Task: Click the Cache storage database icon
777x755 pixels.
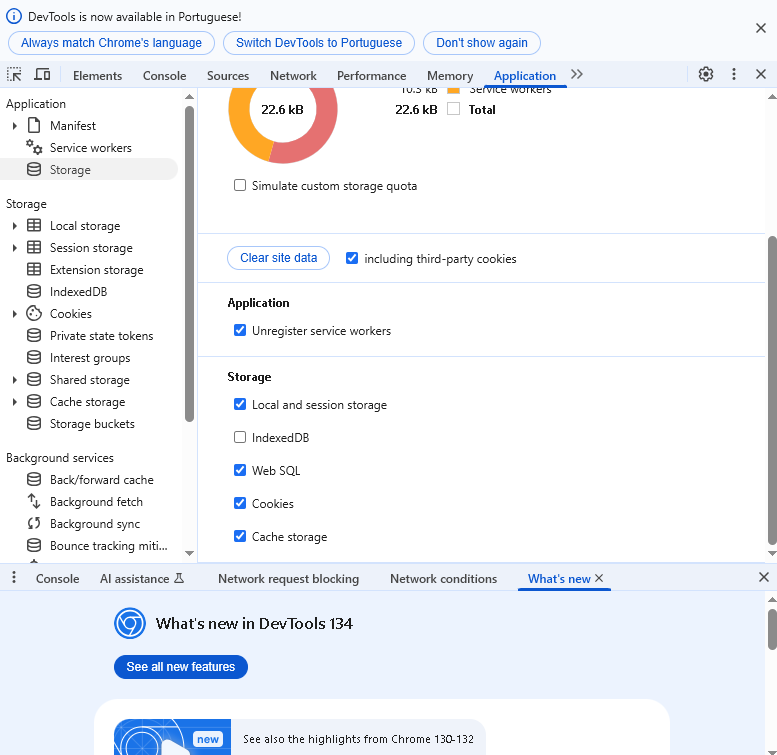Action: 34,401
